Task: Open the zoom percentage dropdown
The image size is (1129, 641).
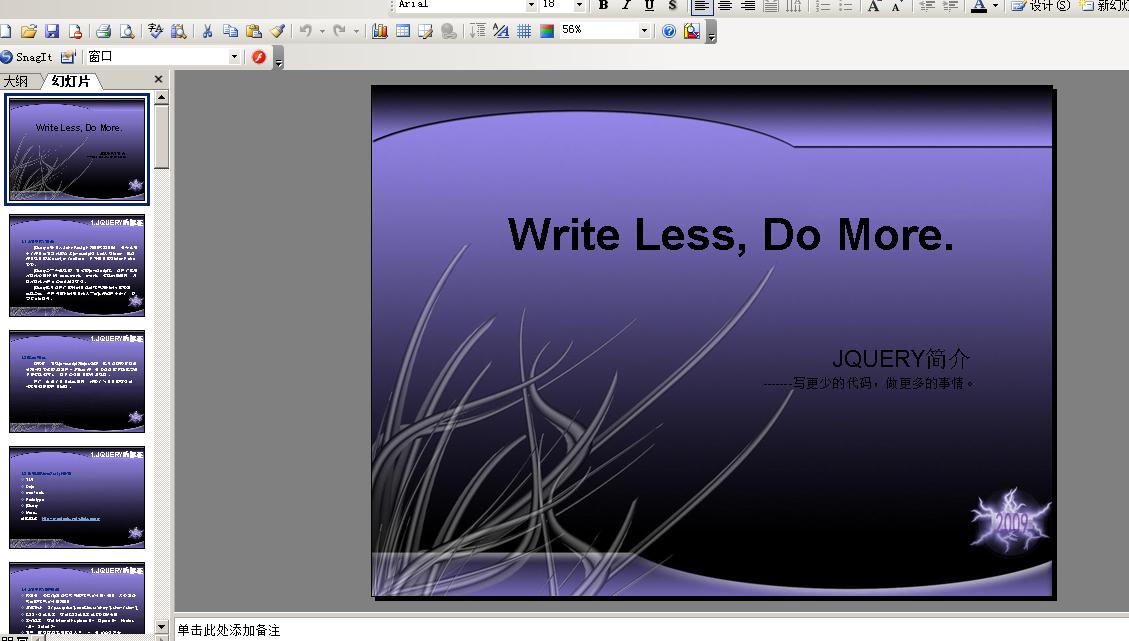Action: click(644, 30)
